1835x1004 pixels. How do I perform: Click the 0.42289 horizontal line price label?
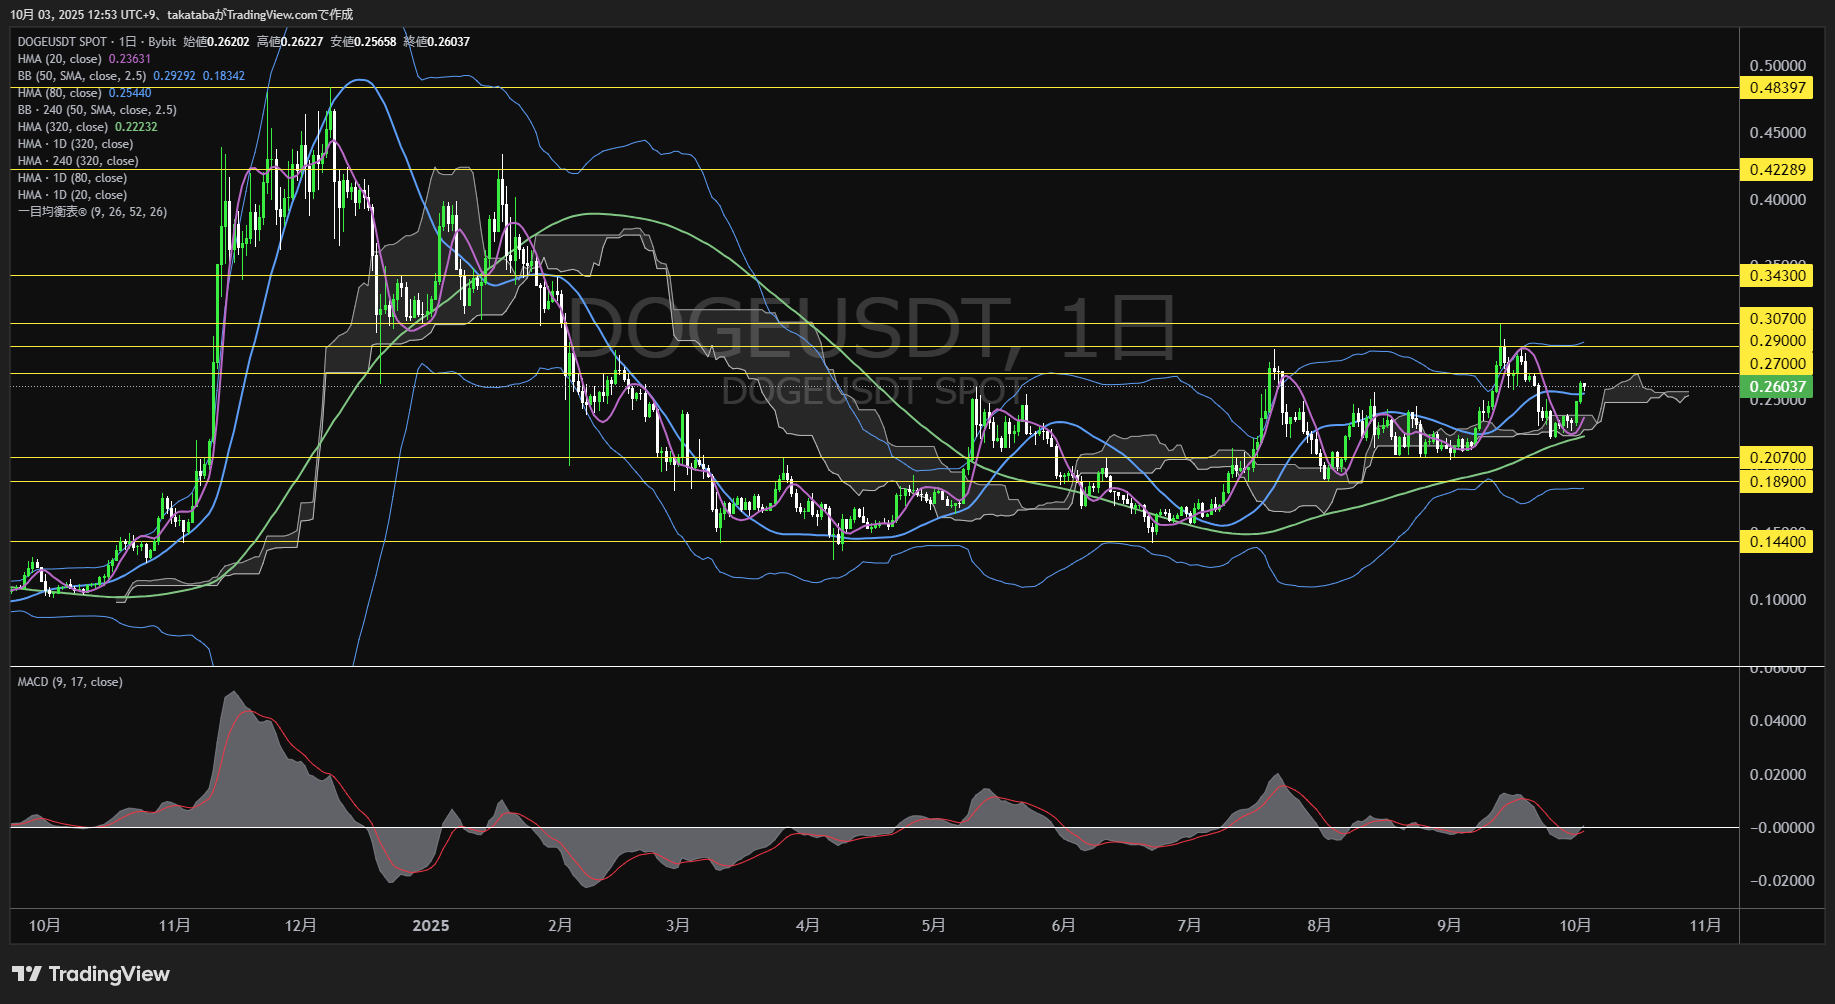(x=1777, y=170)
